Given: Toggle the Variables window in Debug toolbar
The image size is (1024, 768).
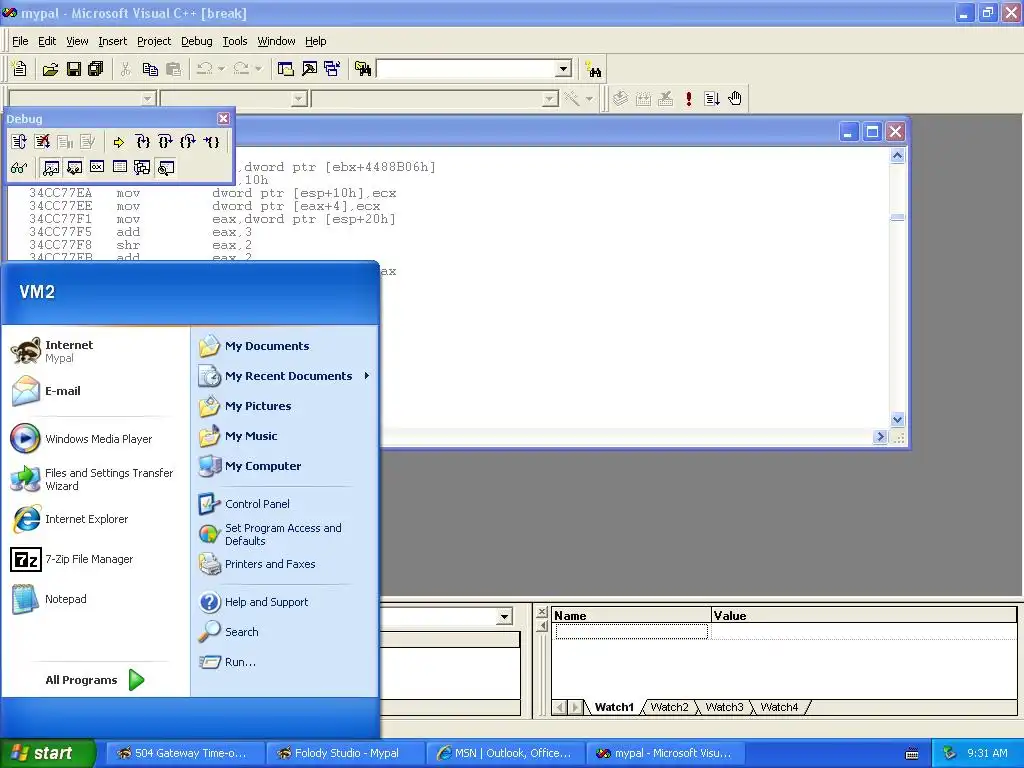Looking at the screenshot, I should (74, 168).
